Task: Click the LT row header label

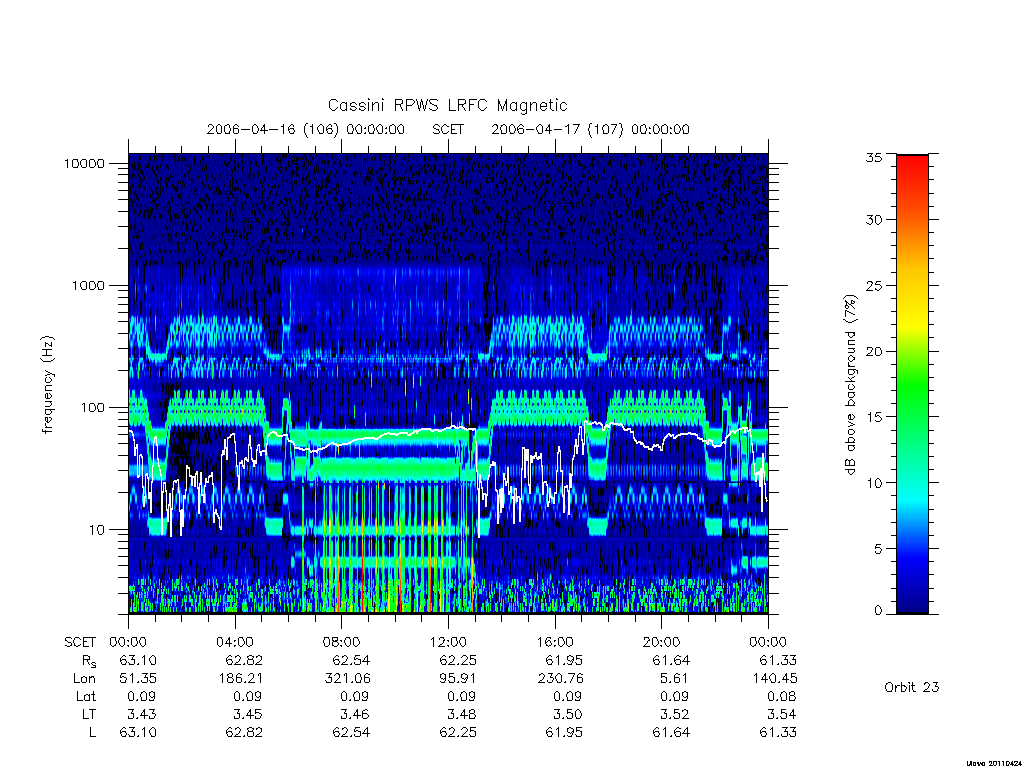Action: click(x=89, y=714)
